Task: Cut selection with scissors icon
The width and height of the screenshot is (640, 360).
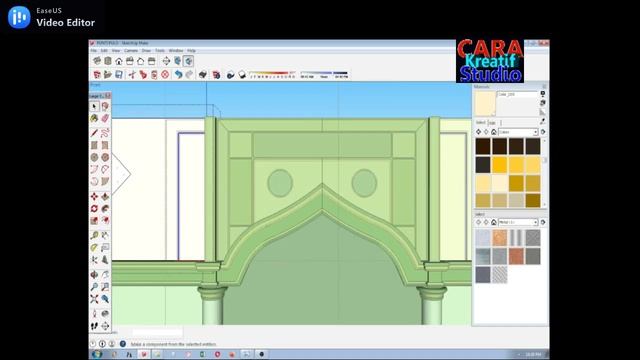Action: [x=132, y=75]
